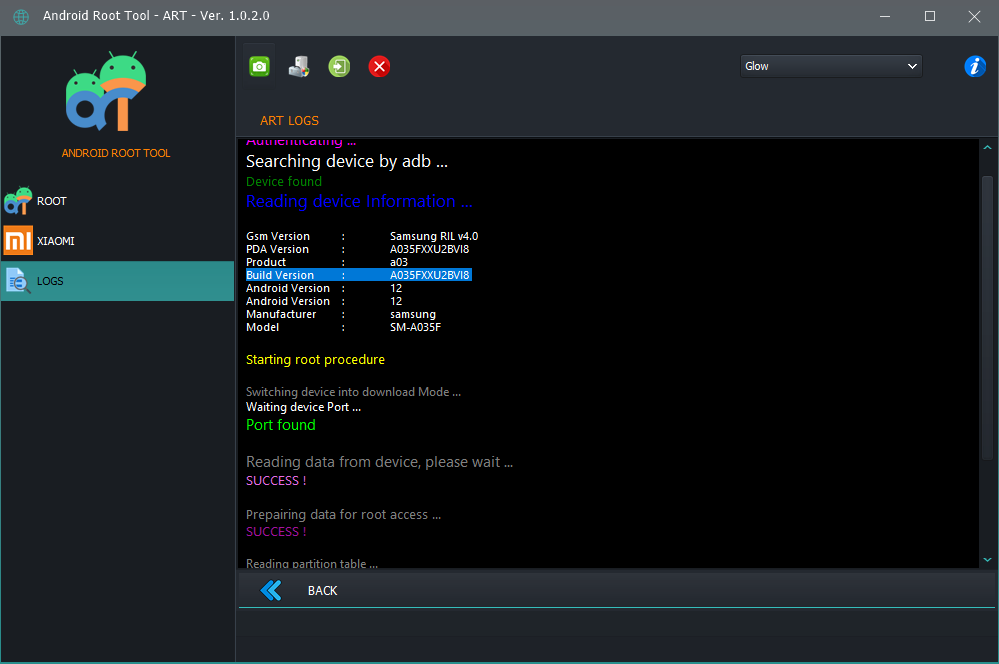Click the log vertical scrollbar thumb
This screenshot has width=999, height=664.
click(x=988, y=317)
